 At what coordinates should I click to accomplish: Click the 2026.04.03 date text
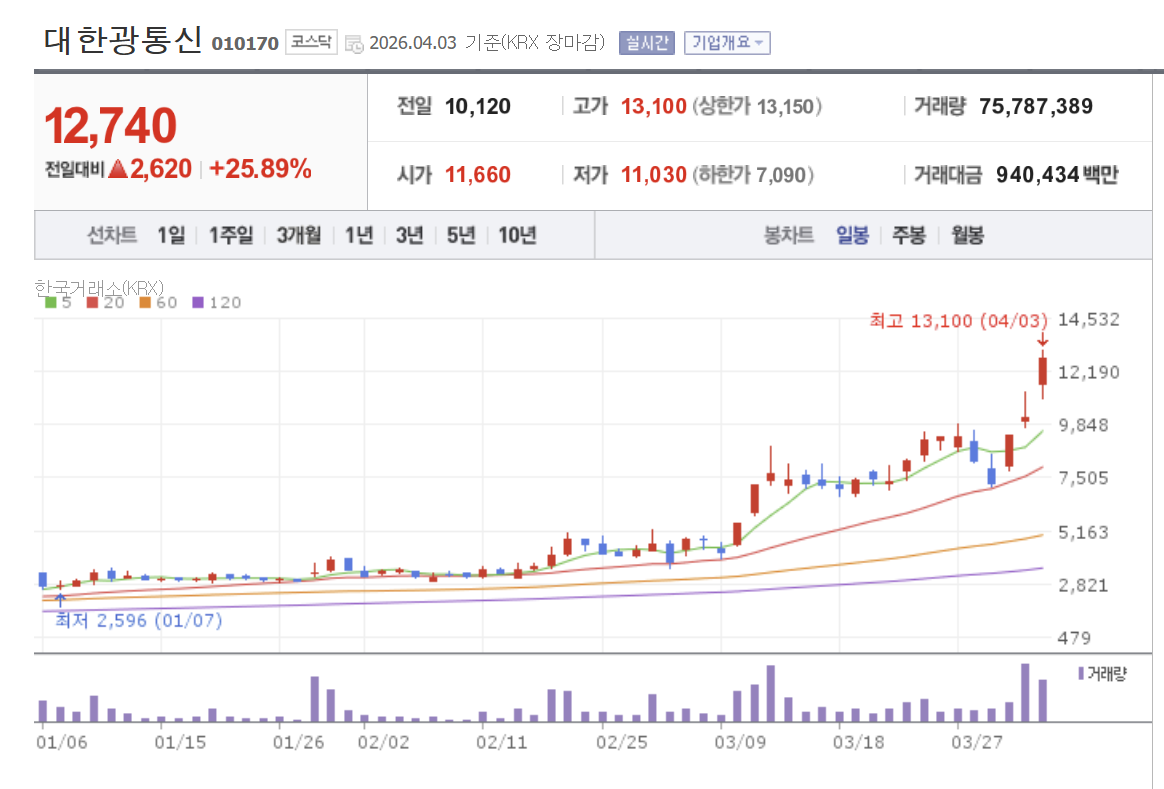click(x=413, y=42)
